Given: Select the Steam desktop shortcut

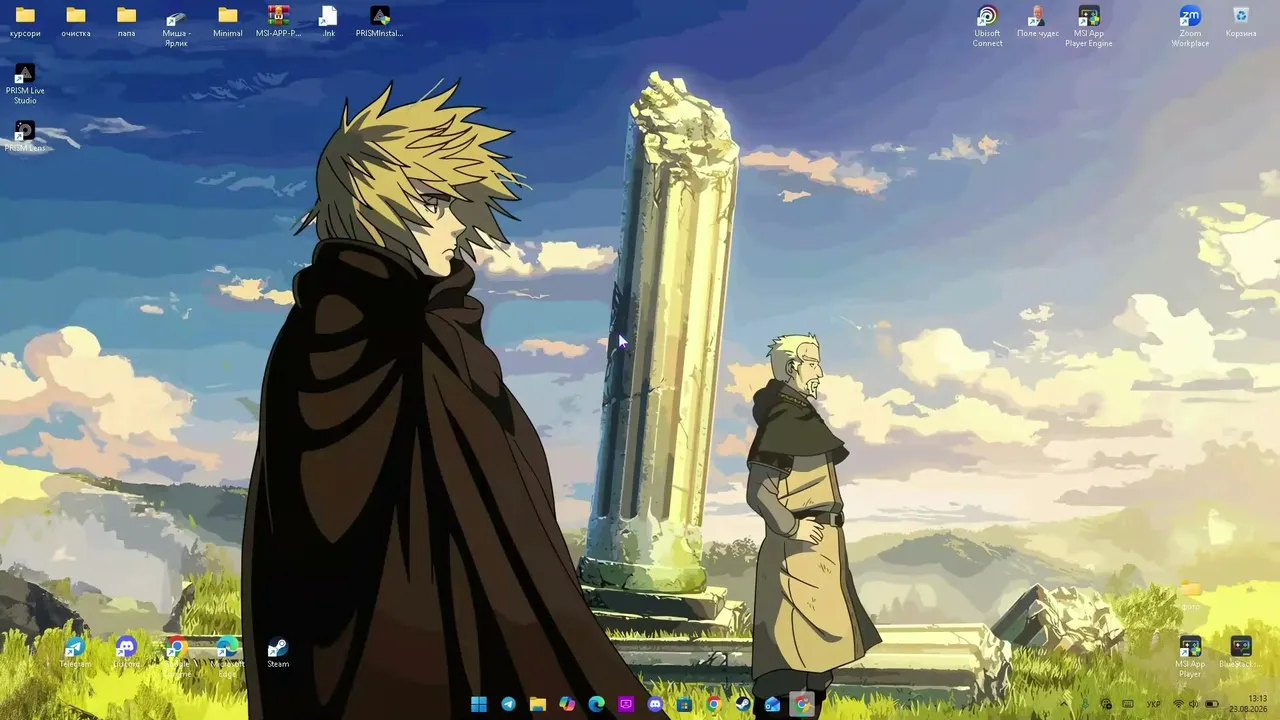Looking at the screenshot, I should (x=278, y=652).
